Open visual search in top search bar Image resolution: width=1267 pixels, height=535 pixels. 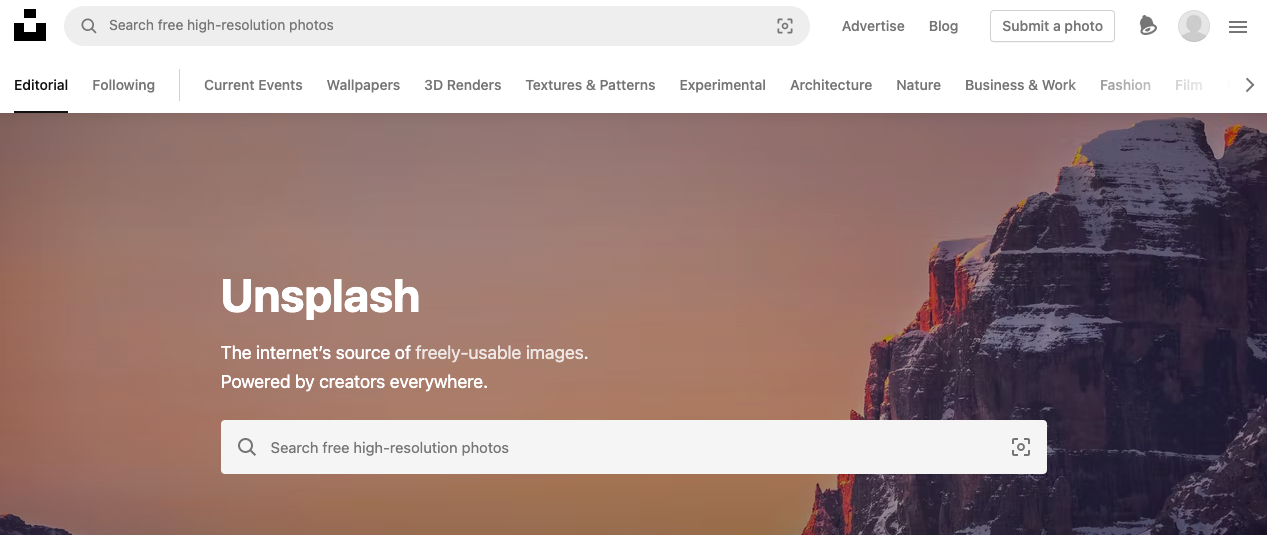pos(785,26)
